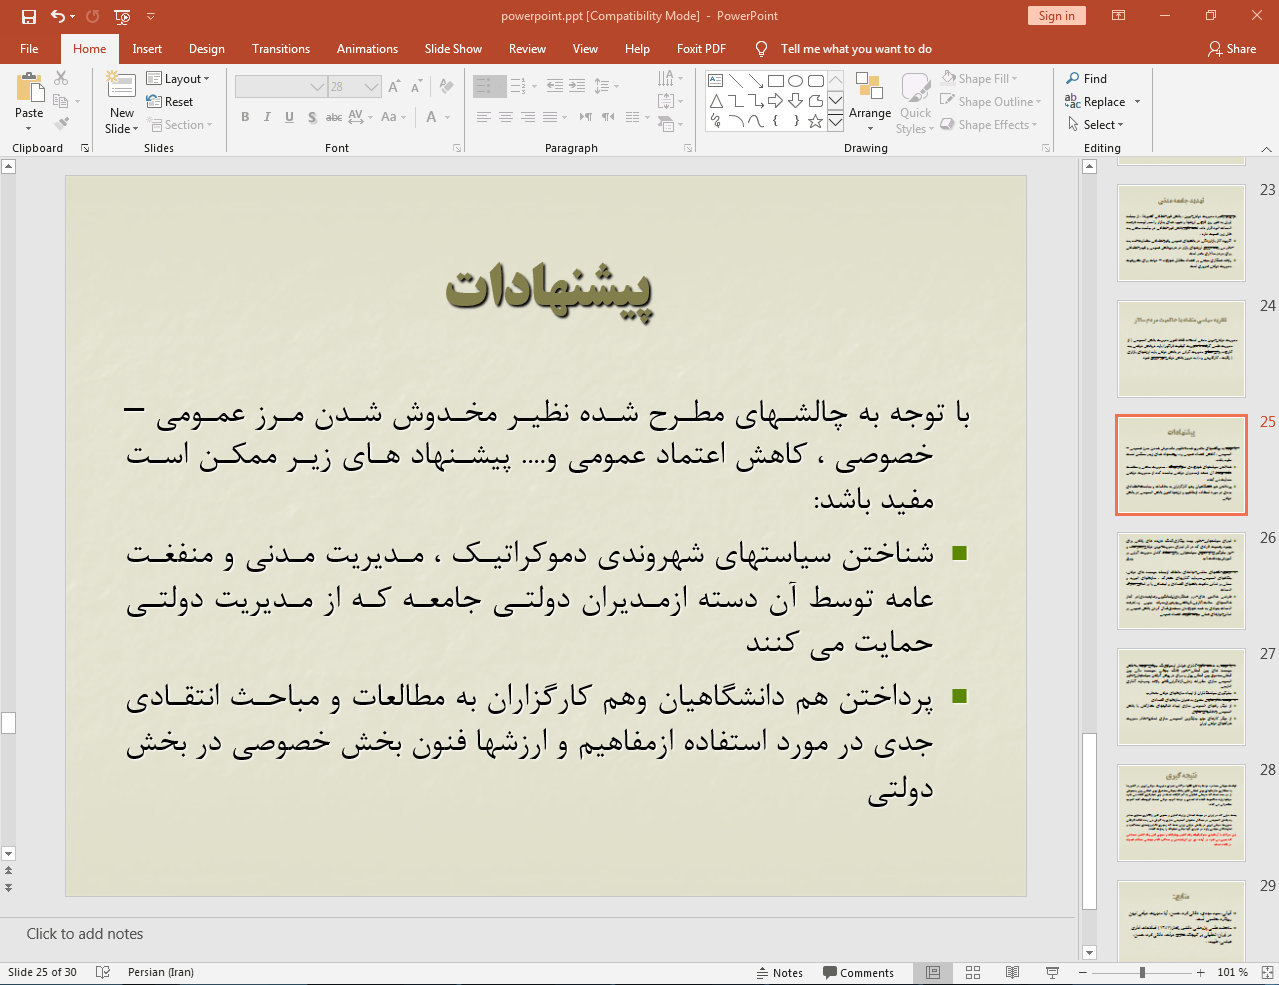Click the Text Shadow S icon

(x=312, y=117)
